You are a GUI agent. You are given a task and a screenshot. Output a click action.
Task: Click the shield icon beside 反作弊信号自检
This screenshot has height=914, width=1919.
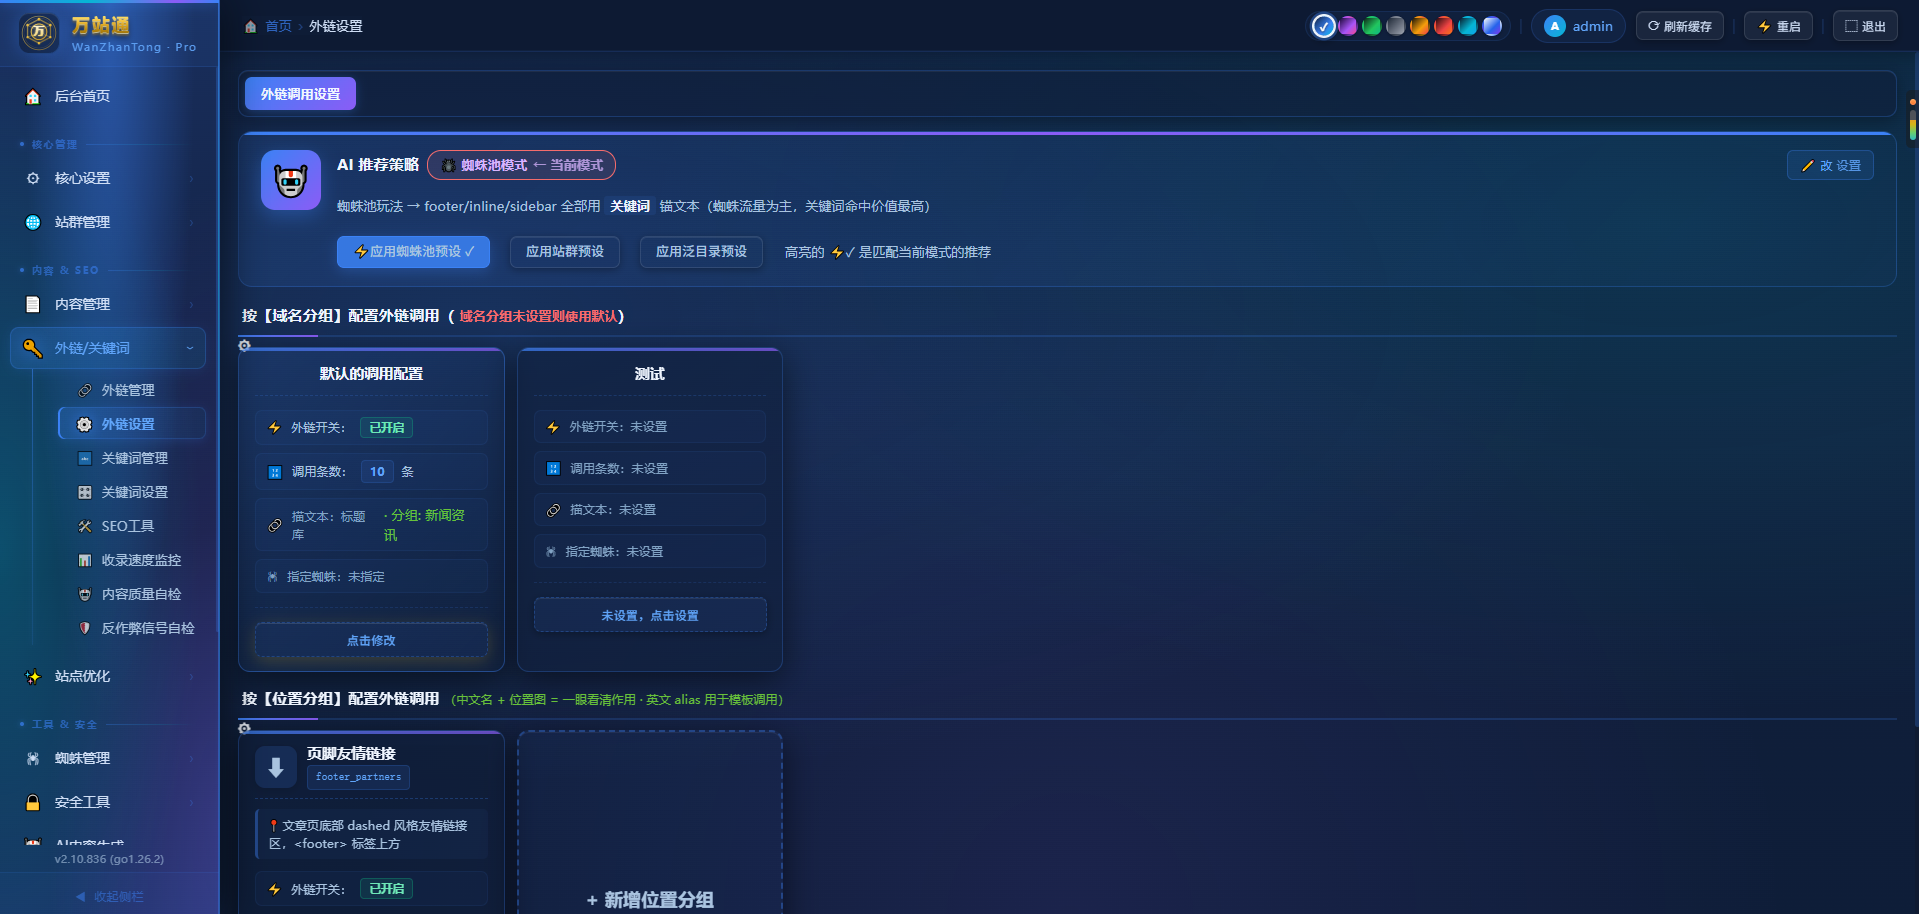85,628
